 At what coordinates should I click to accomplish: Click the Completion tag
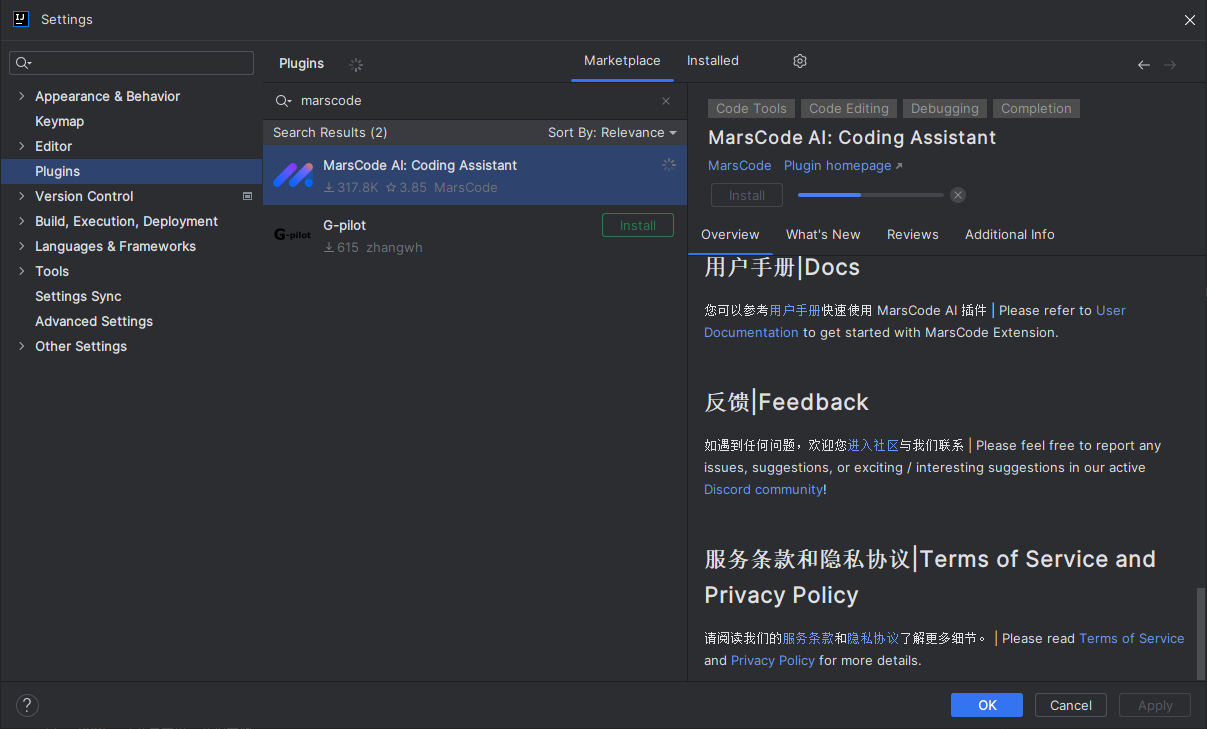(x=1036, y=109)
